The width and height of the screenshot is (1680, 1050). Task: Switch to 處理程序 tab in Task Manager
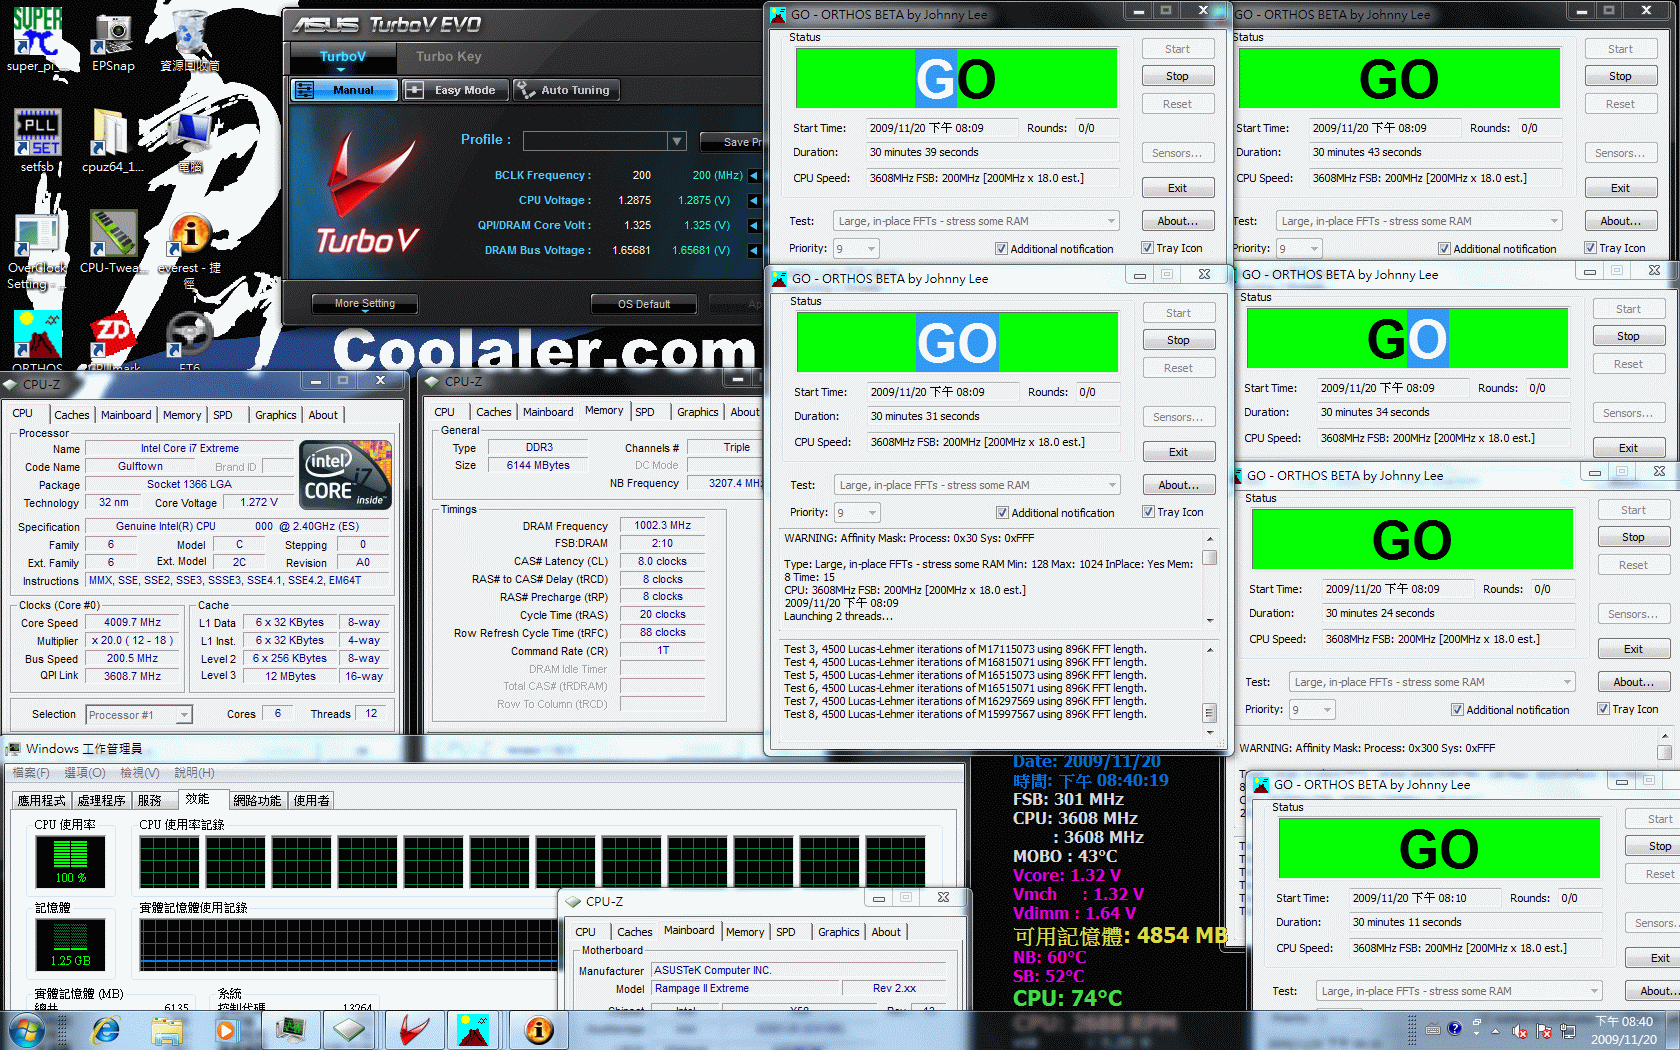(101, 801)
